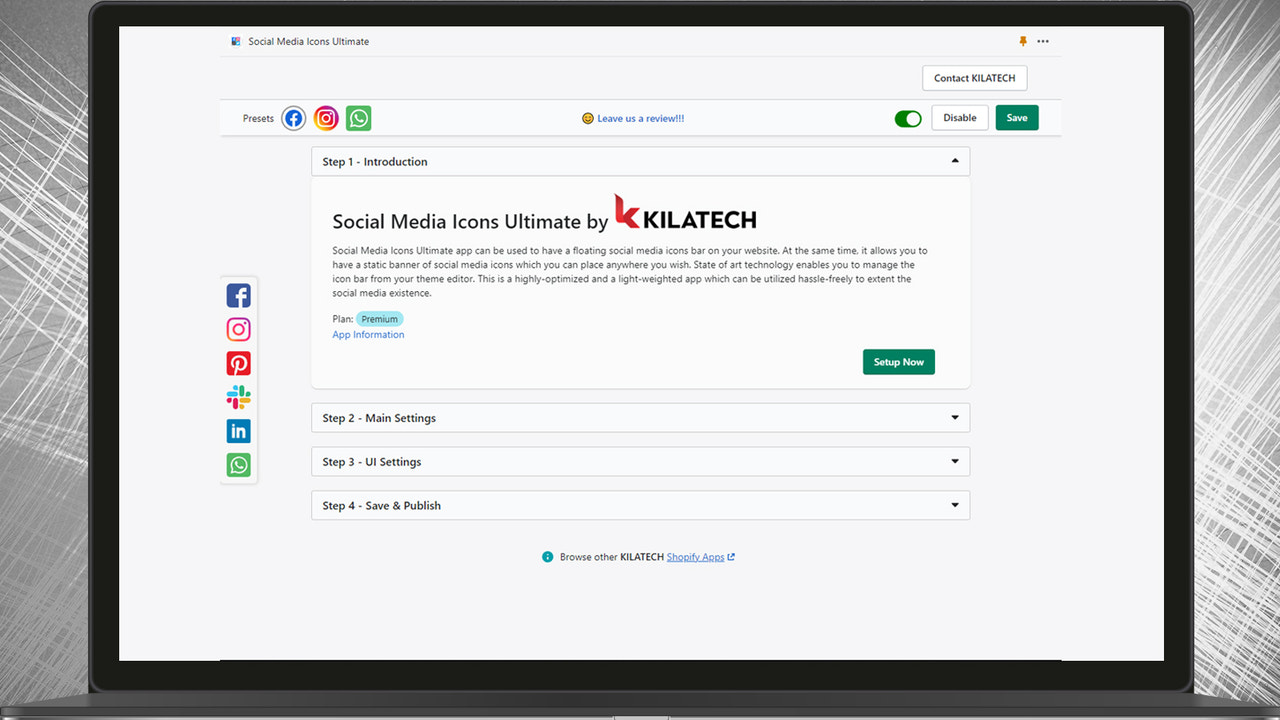Open the three-dot overflow menu
Screen dimensions: 1280x720
(x=1043, y=41)
